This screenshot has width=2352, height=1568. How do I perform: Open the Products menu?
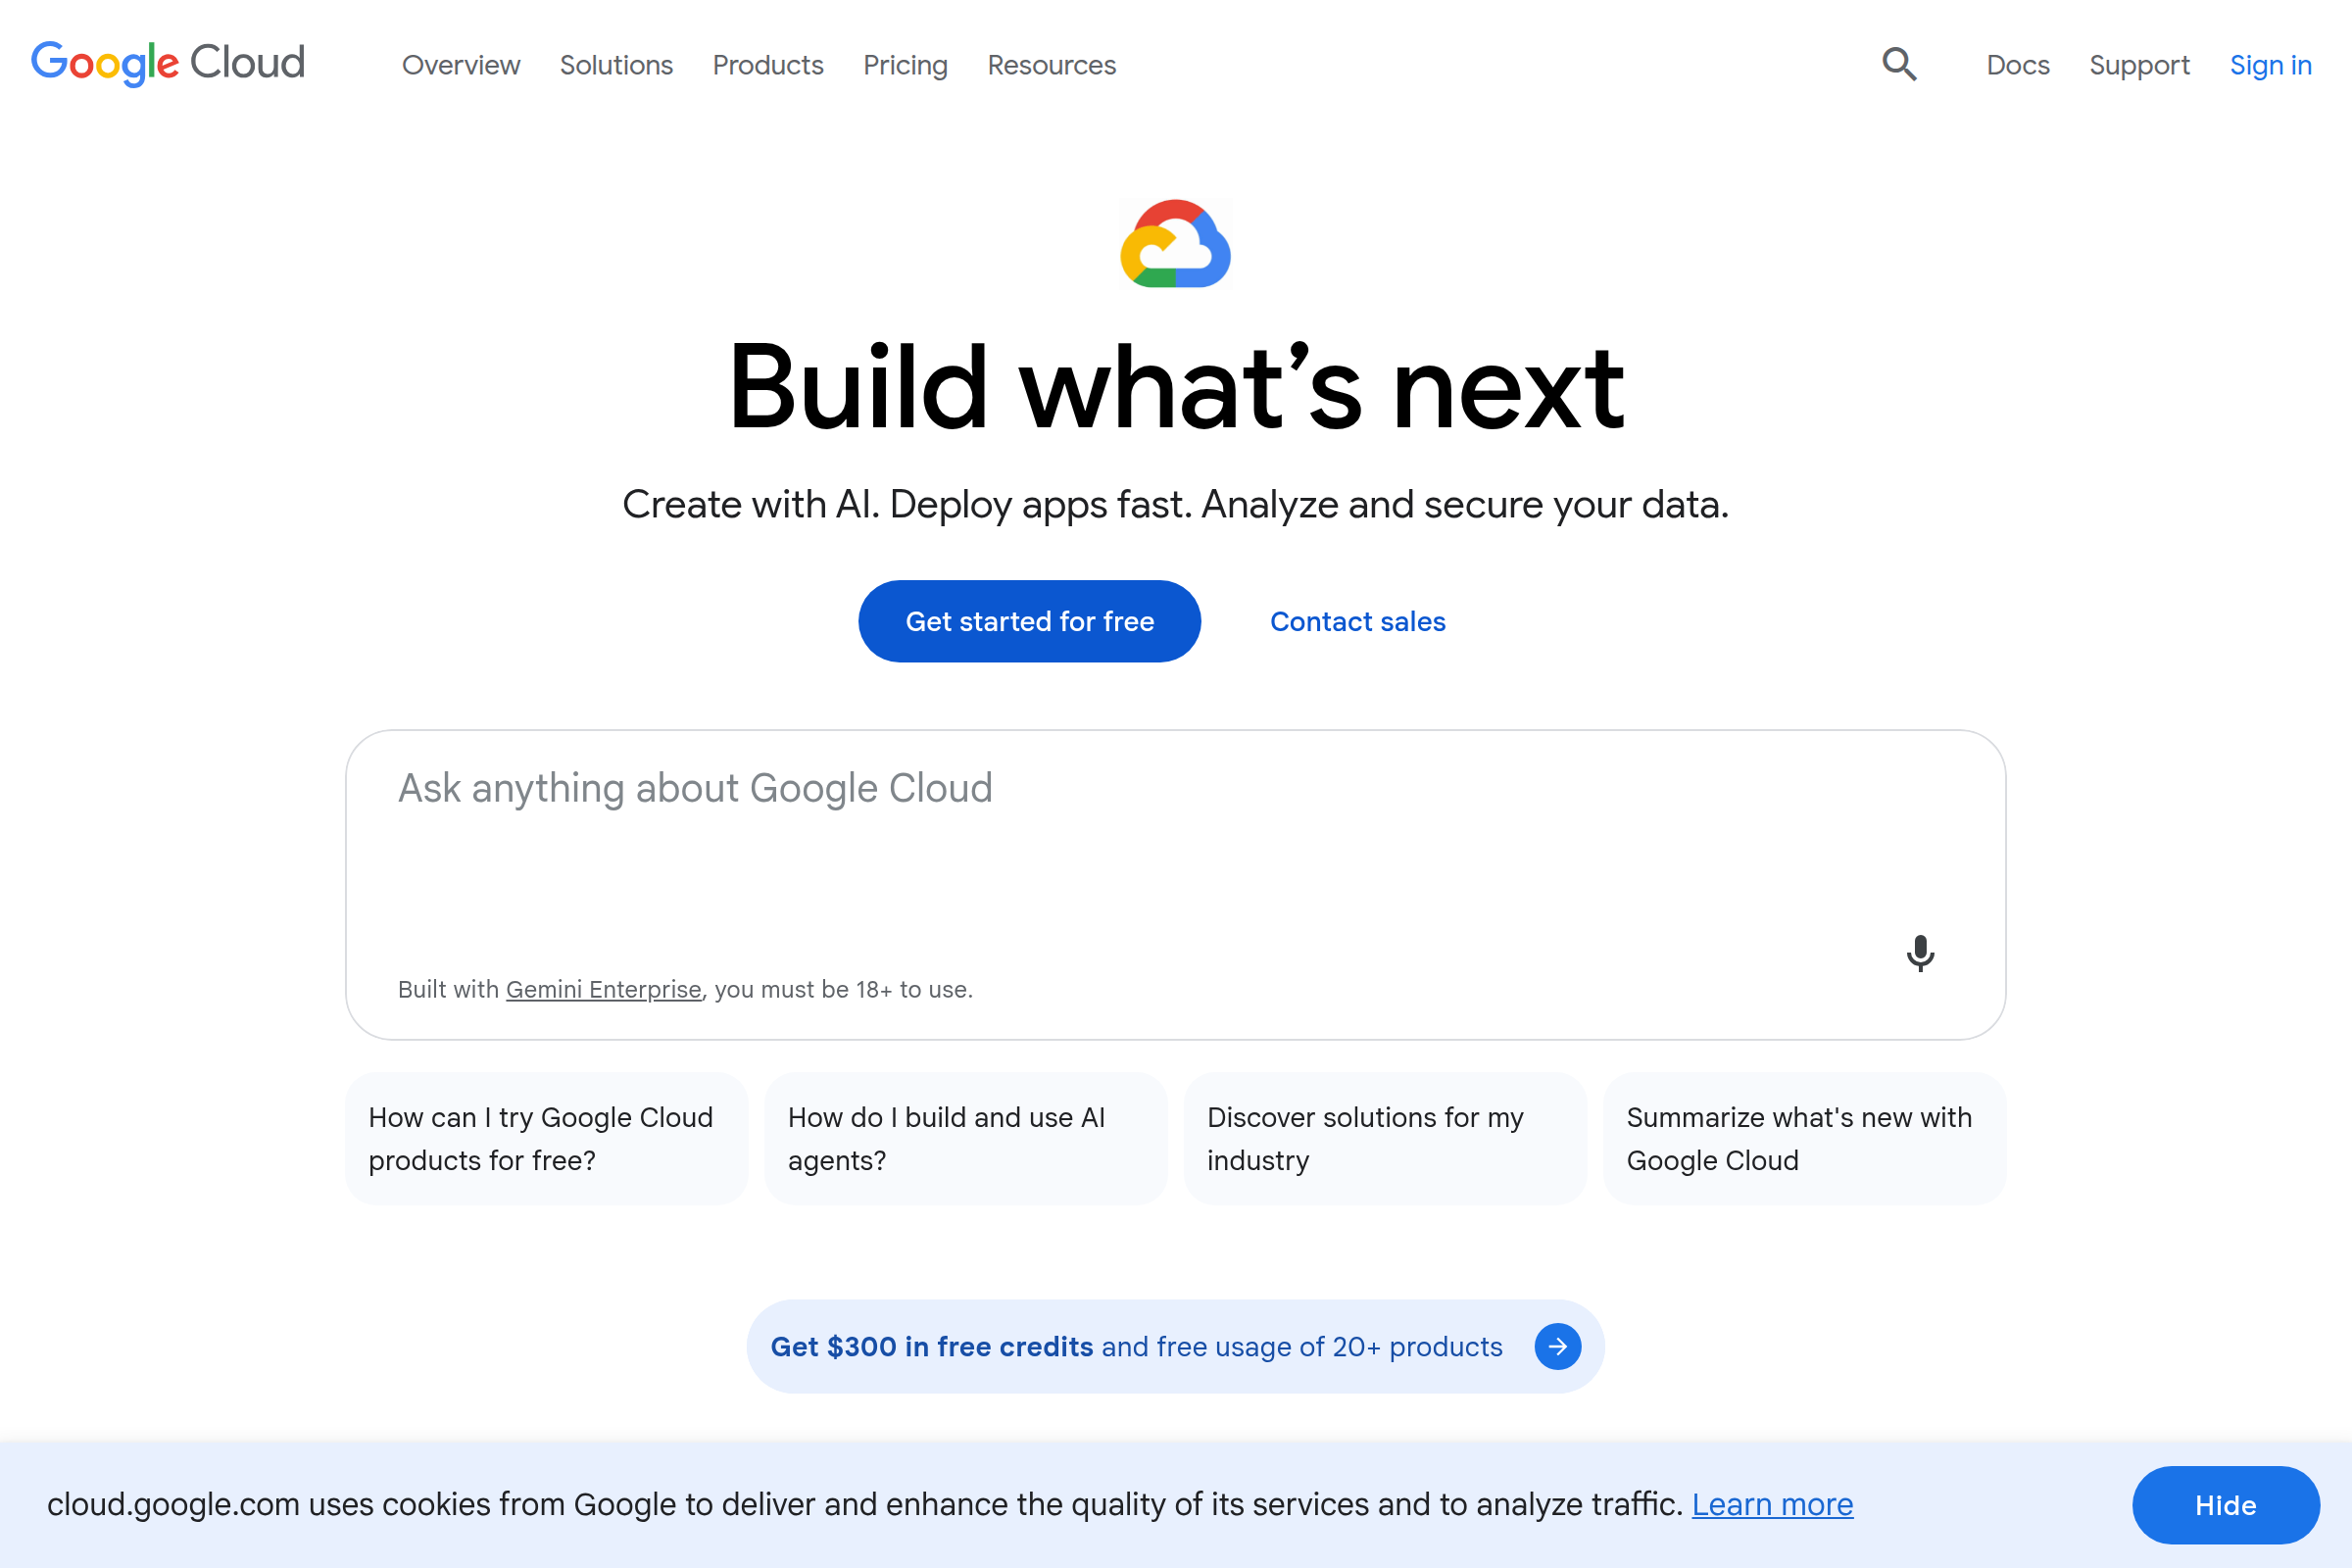click(767, 65)
